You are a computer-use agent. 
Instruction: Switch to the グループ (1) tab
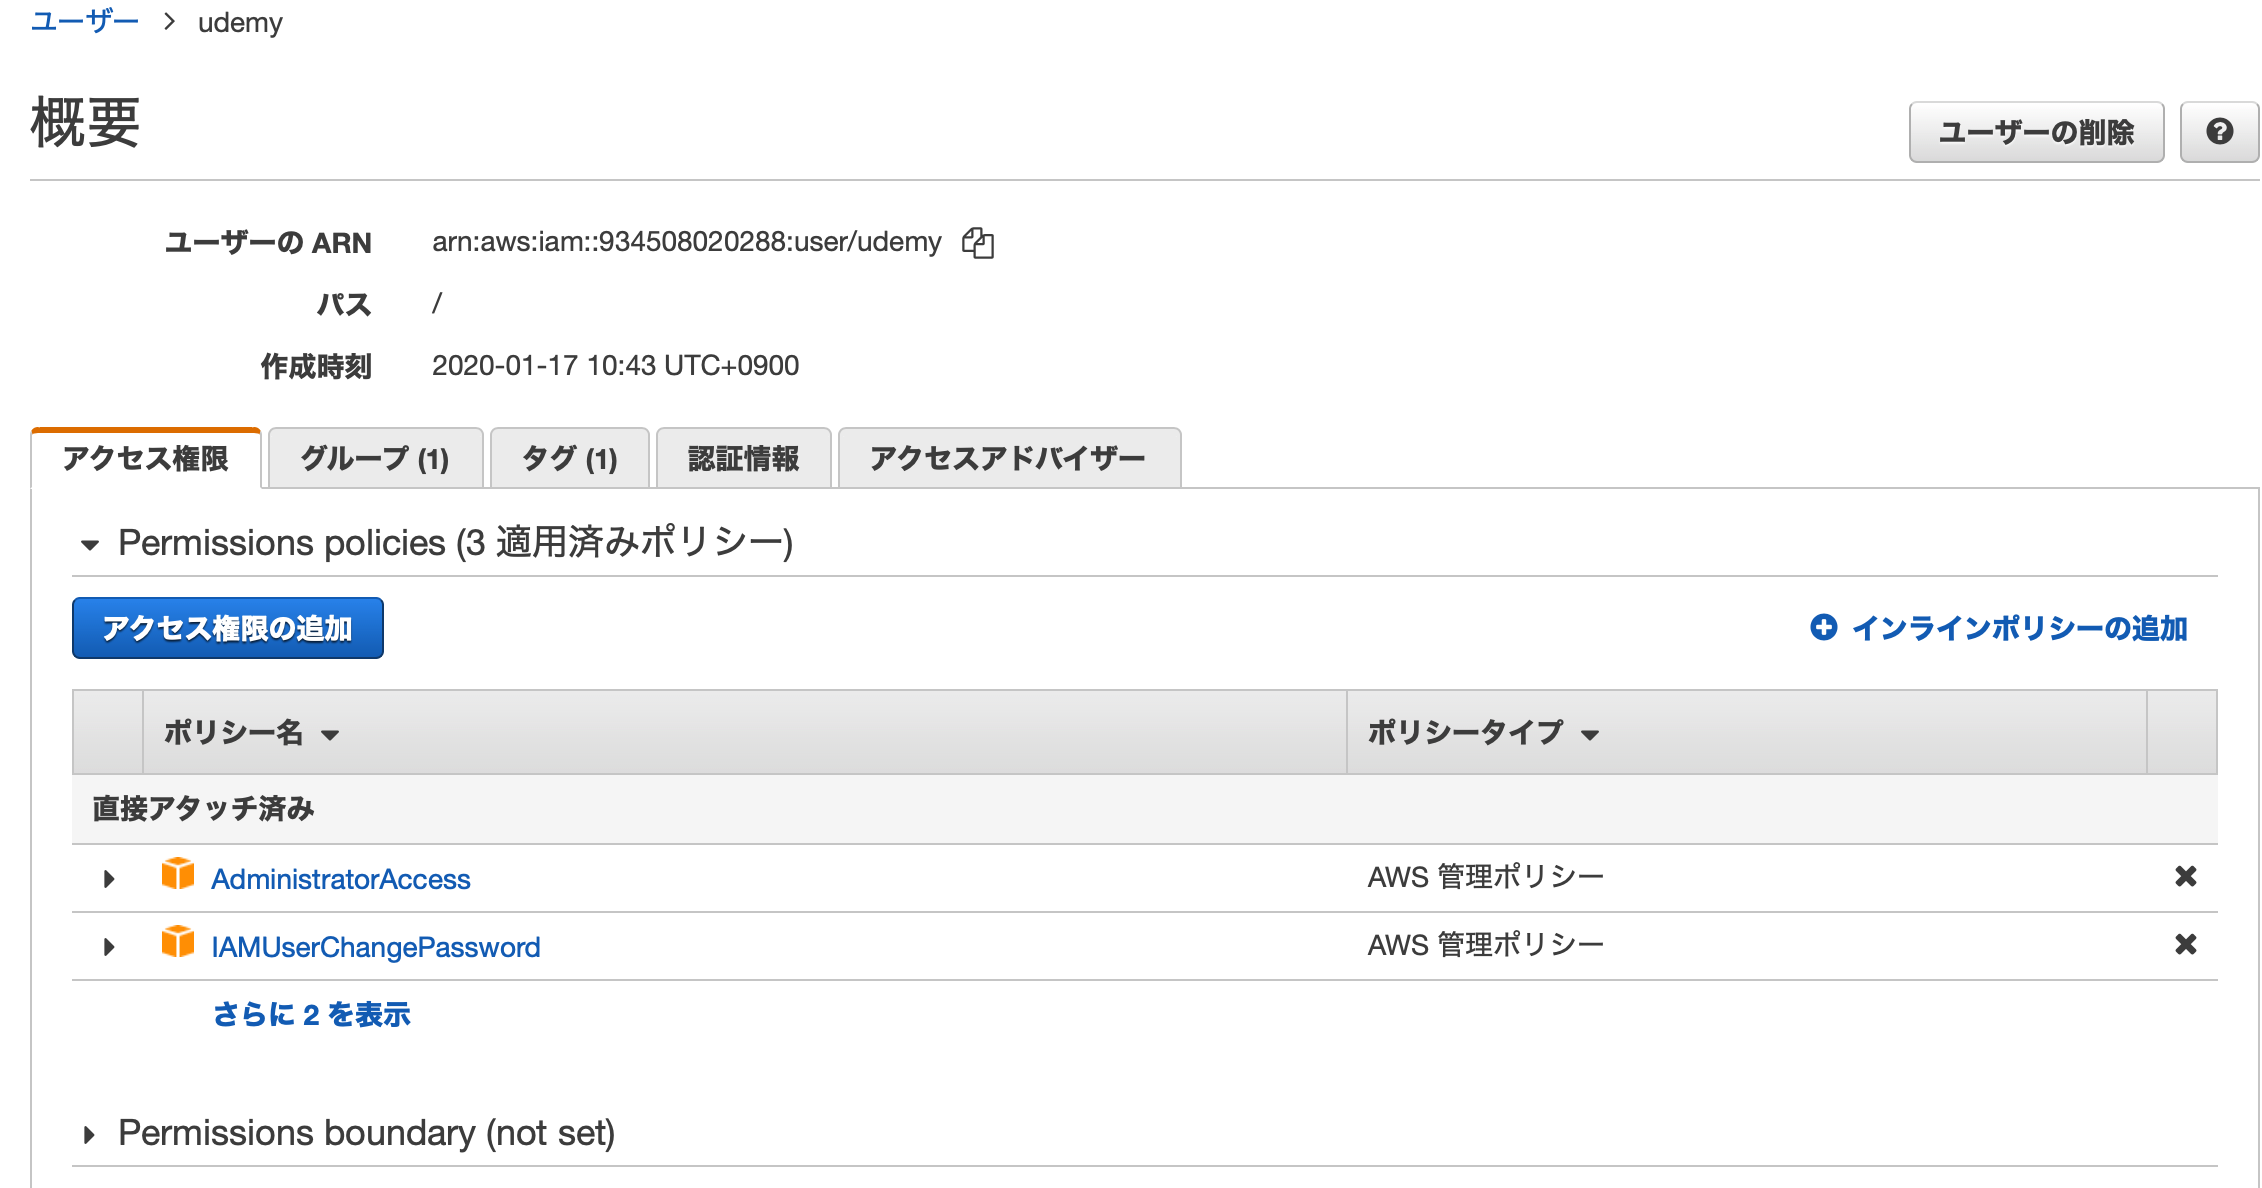click(x=375, y=458)
